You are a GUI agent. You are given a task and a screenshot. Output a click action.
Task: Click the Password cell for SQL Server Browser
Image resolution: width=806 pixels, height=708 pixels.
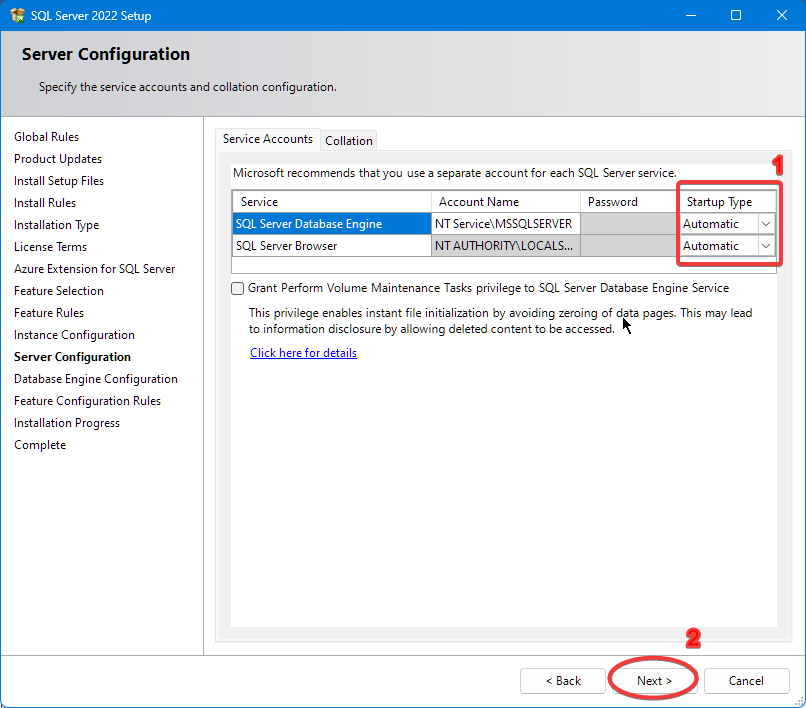pos(629,246)
